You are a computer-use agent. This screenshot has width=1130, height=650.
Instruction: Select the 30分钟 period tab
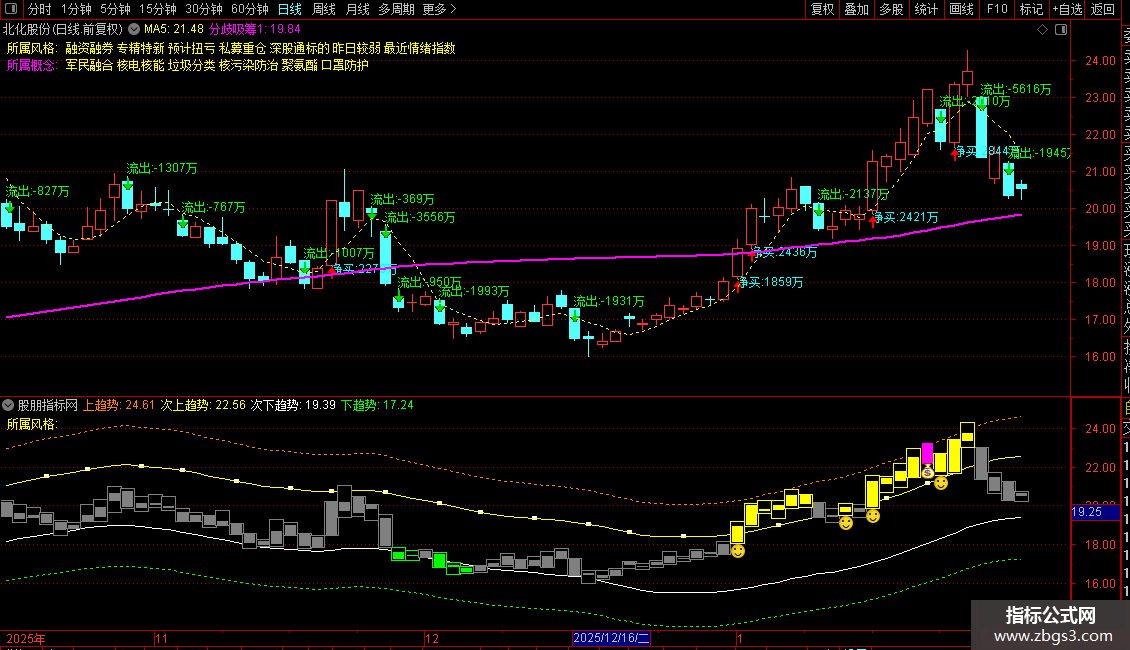point(204,9)
